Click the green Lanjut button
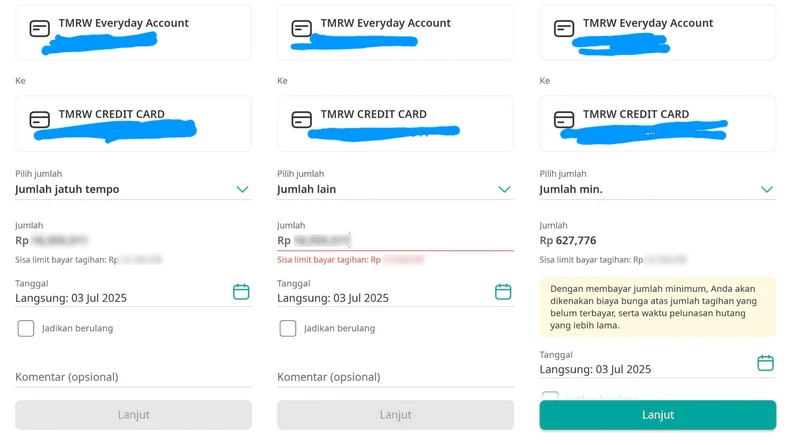This screenshot has height=445, width=791. point(658,415)
